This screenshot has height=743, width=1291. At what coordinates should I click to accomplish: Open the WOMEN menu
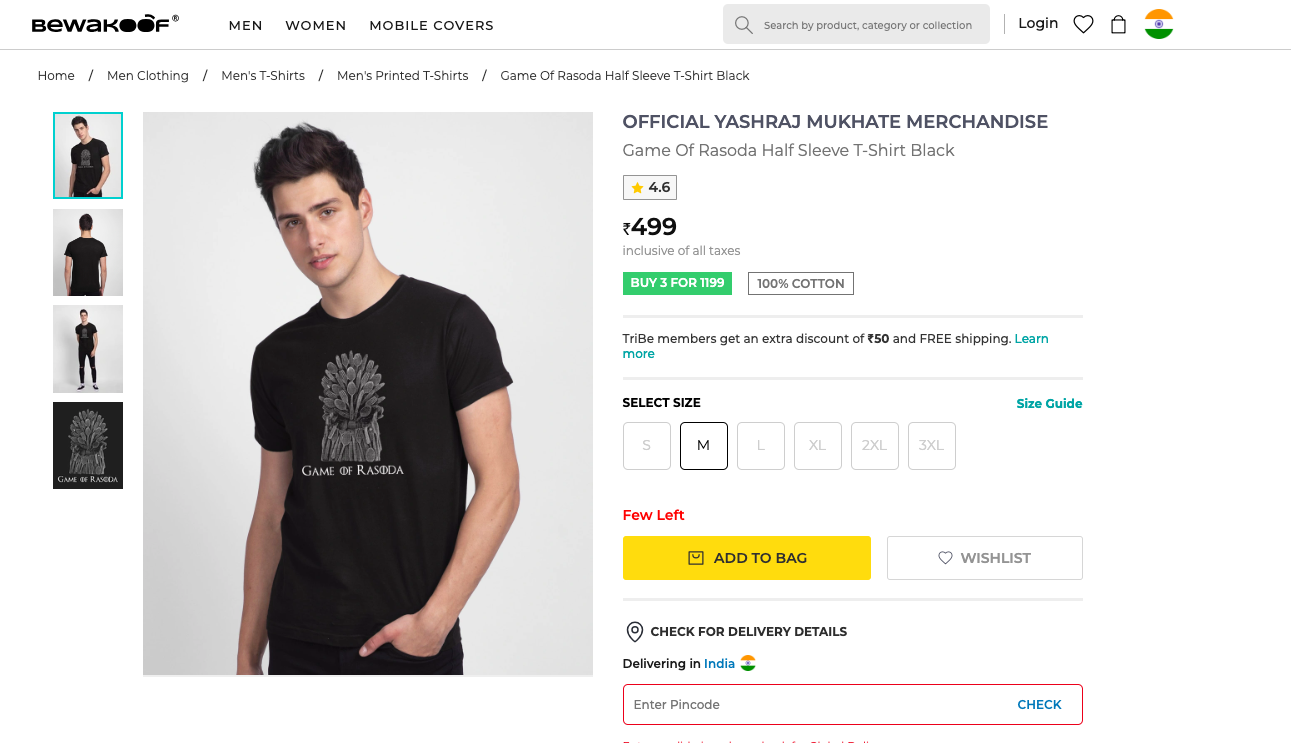pos(316,25)
